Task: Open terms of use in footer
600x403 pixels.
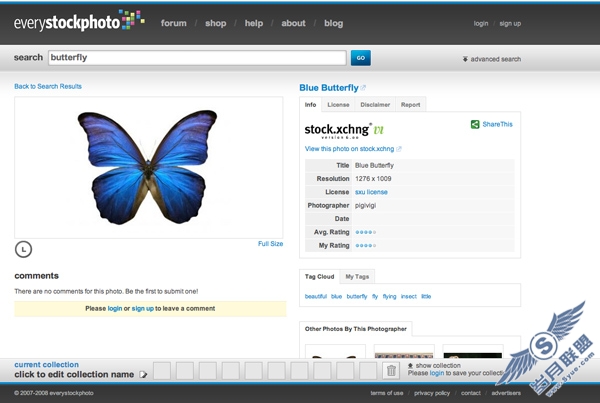Action: tap(386, 393)
